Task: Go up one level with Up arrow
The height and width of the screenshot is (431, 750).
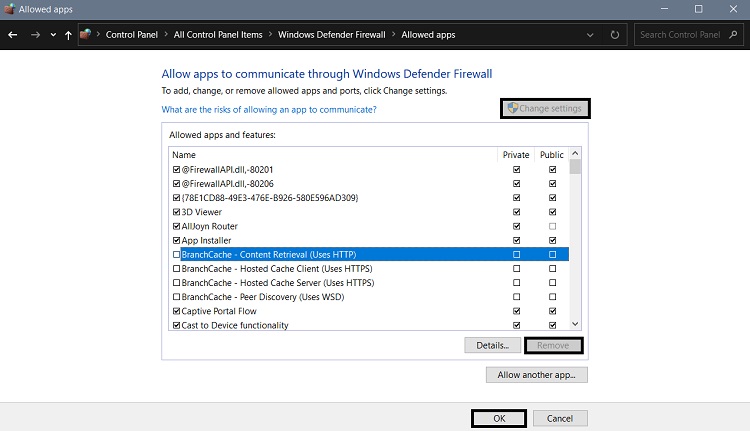Action: pos(68,35)
